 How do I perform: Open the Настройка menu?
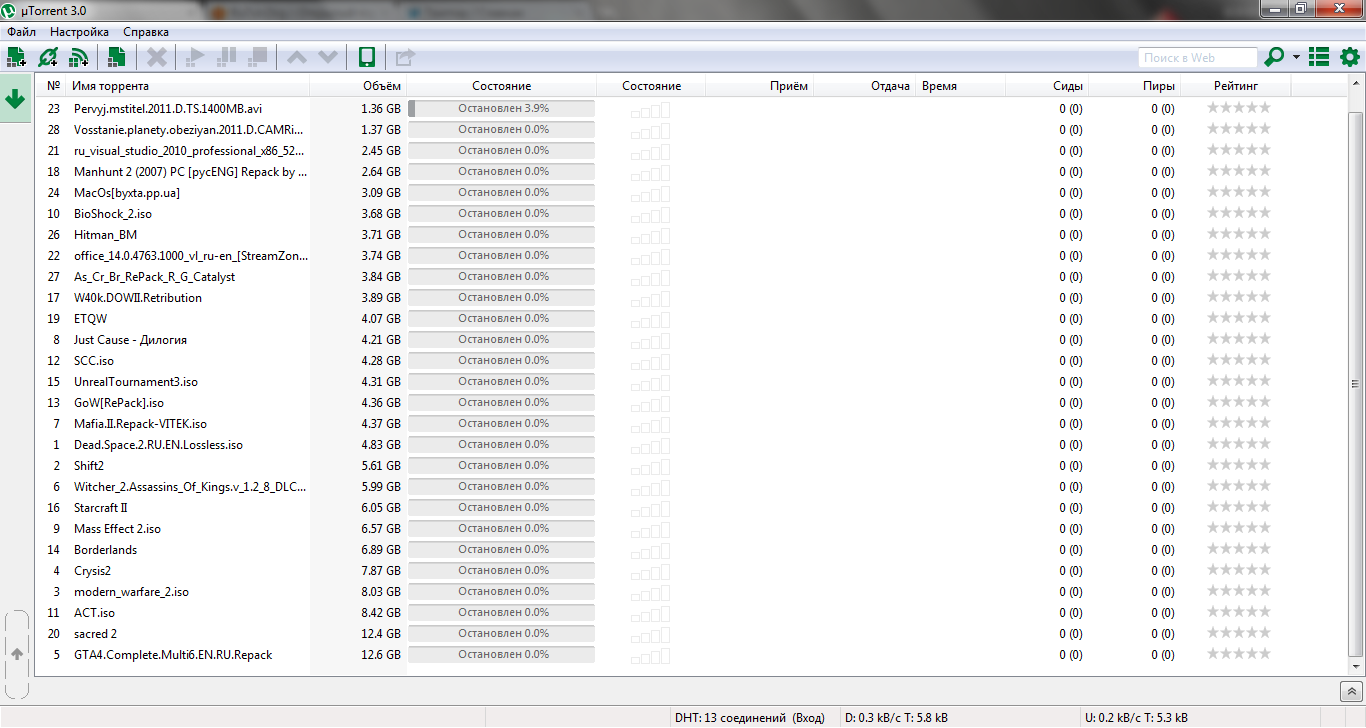(x=79, y=32)
